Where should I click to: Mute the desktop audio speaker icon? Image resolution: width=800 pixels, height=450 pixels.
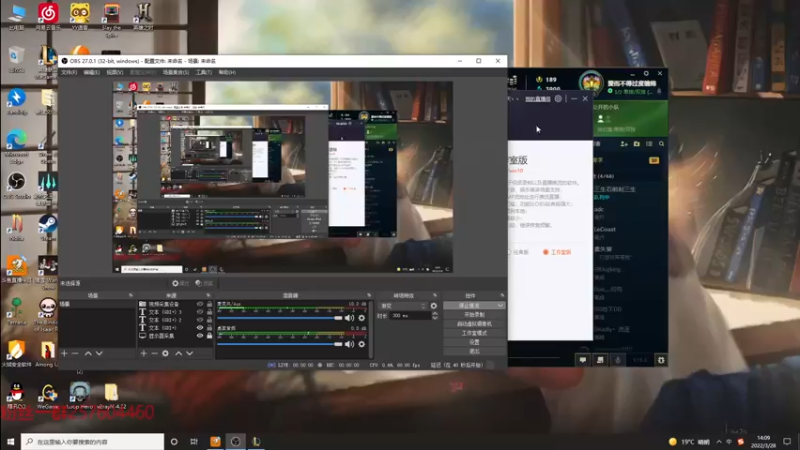349,344
